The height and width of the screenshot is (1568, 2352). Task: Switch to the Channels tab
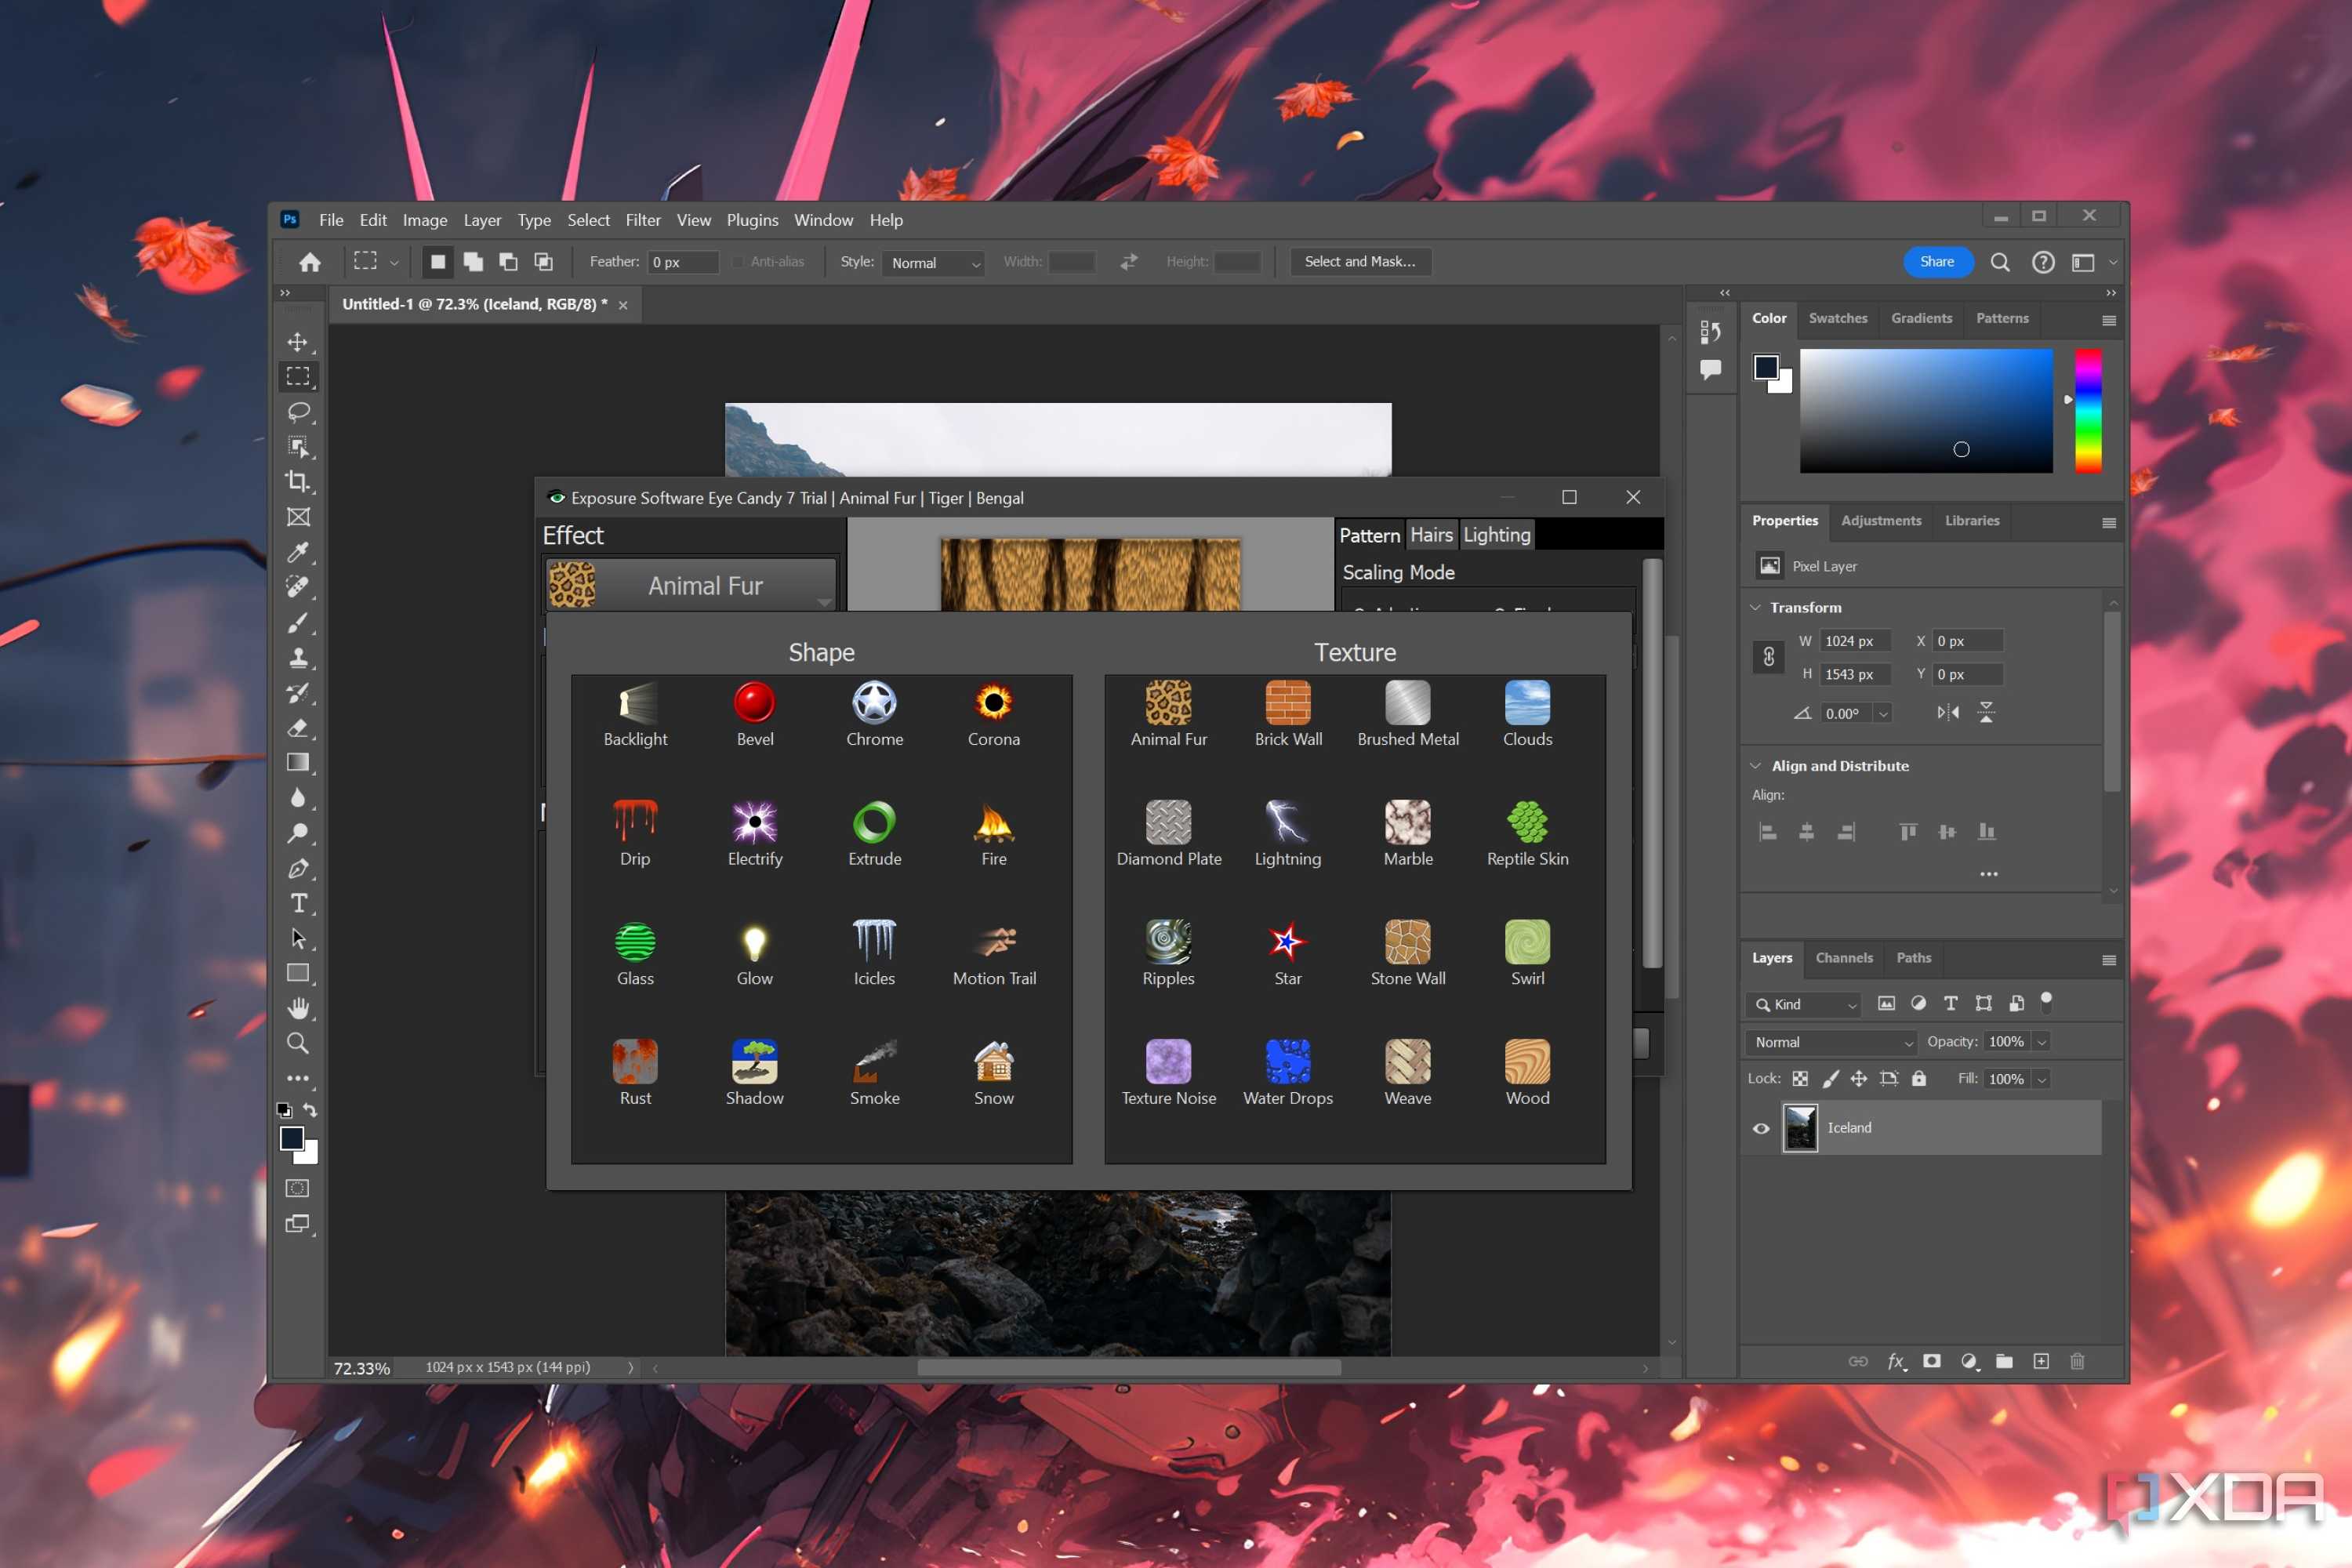click(x=1843, y=958)
